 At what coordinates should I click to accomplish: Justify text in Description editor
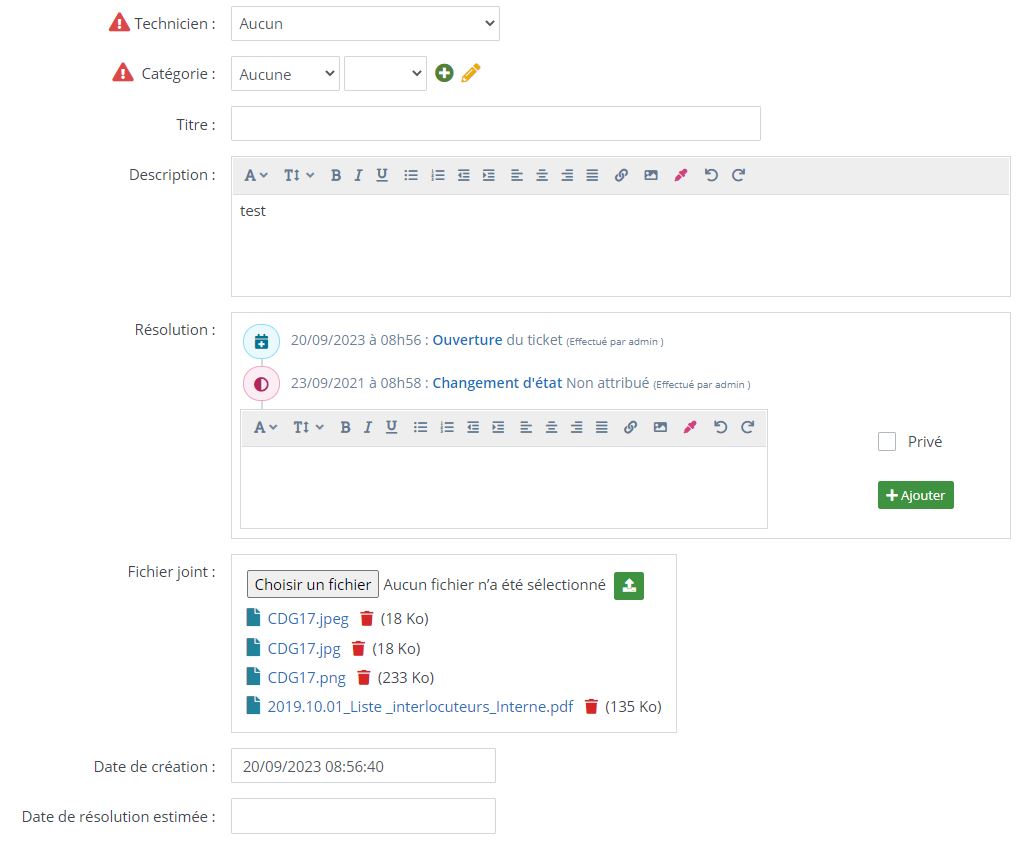tap(592, 175)
